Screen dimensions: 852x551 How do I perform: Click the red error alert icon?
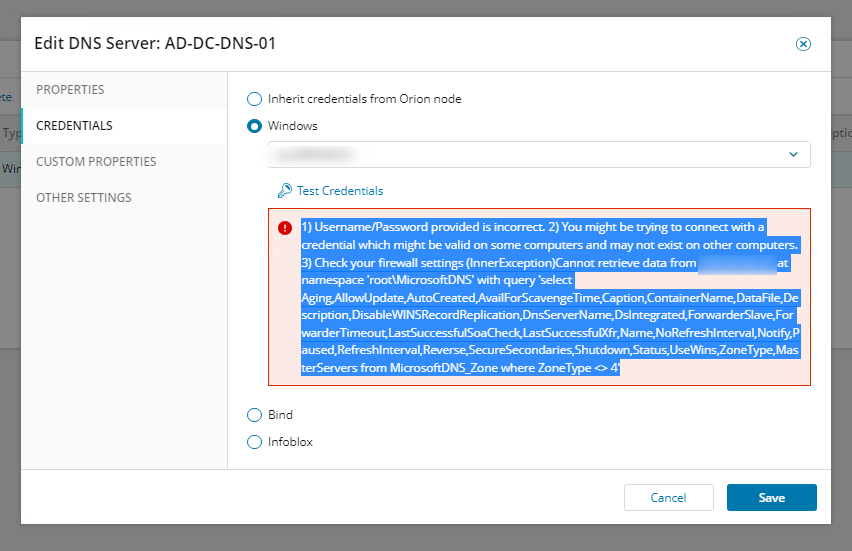(x=285, y=228)
